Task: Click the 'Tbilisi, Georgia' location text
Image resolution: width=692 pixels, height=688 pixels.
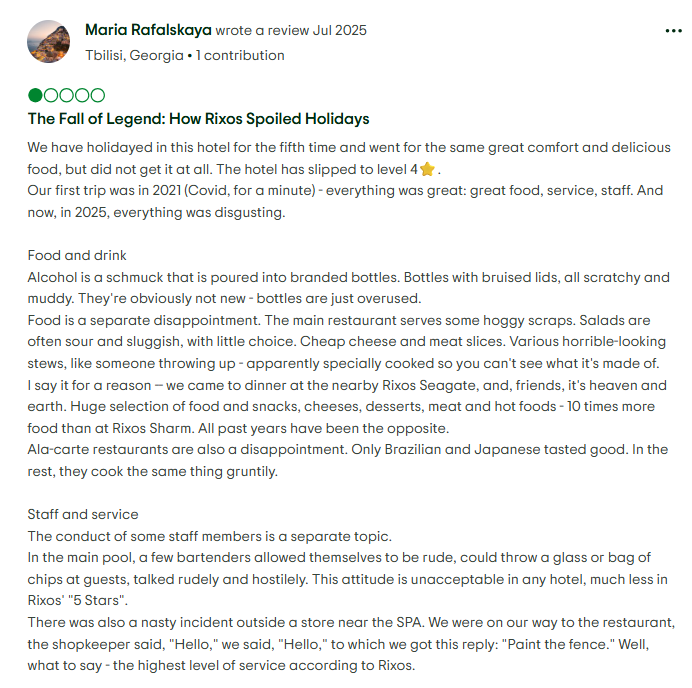Action: pyautogui.click(x=134, y=55)
